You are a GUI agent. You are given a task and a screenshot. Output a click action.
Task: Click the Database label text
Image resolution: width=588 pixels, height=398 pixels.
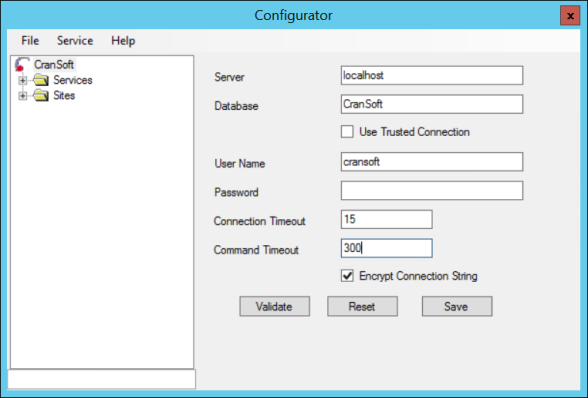236,106
